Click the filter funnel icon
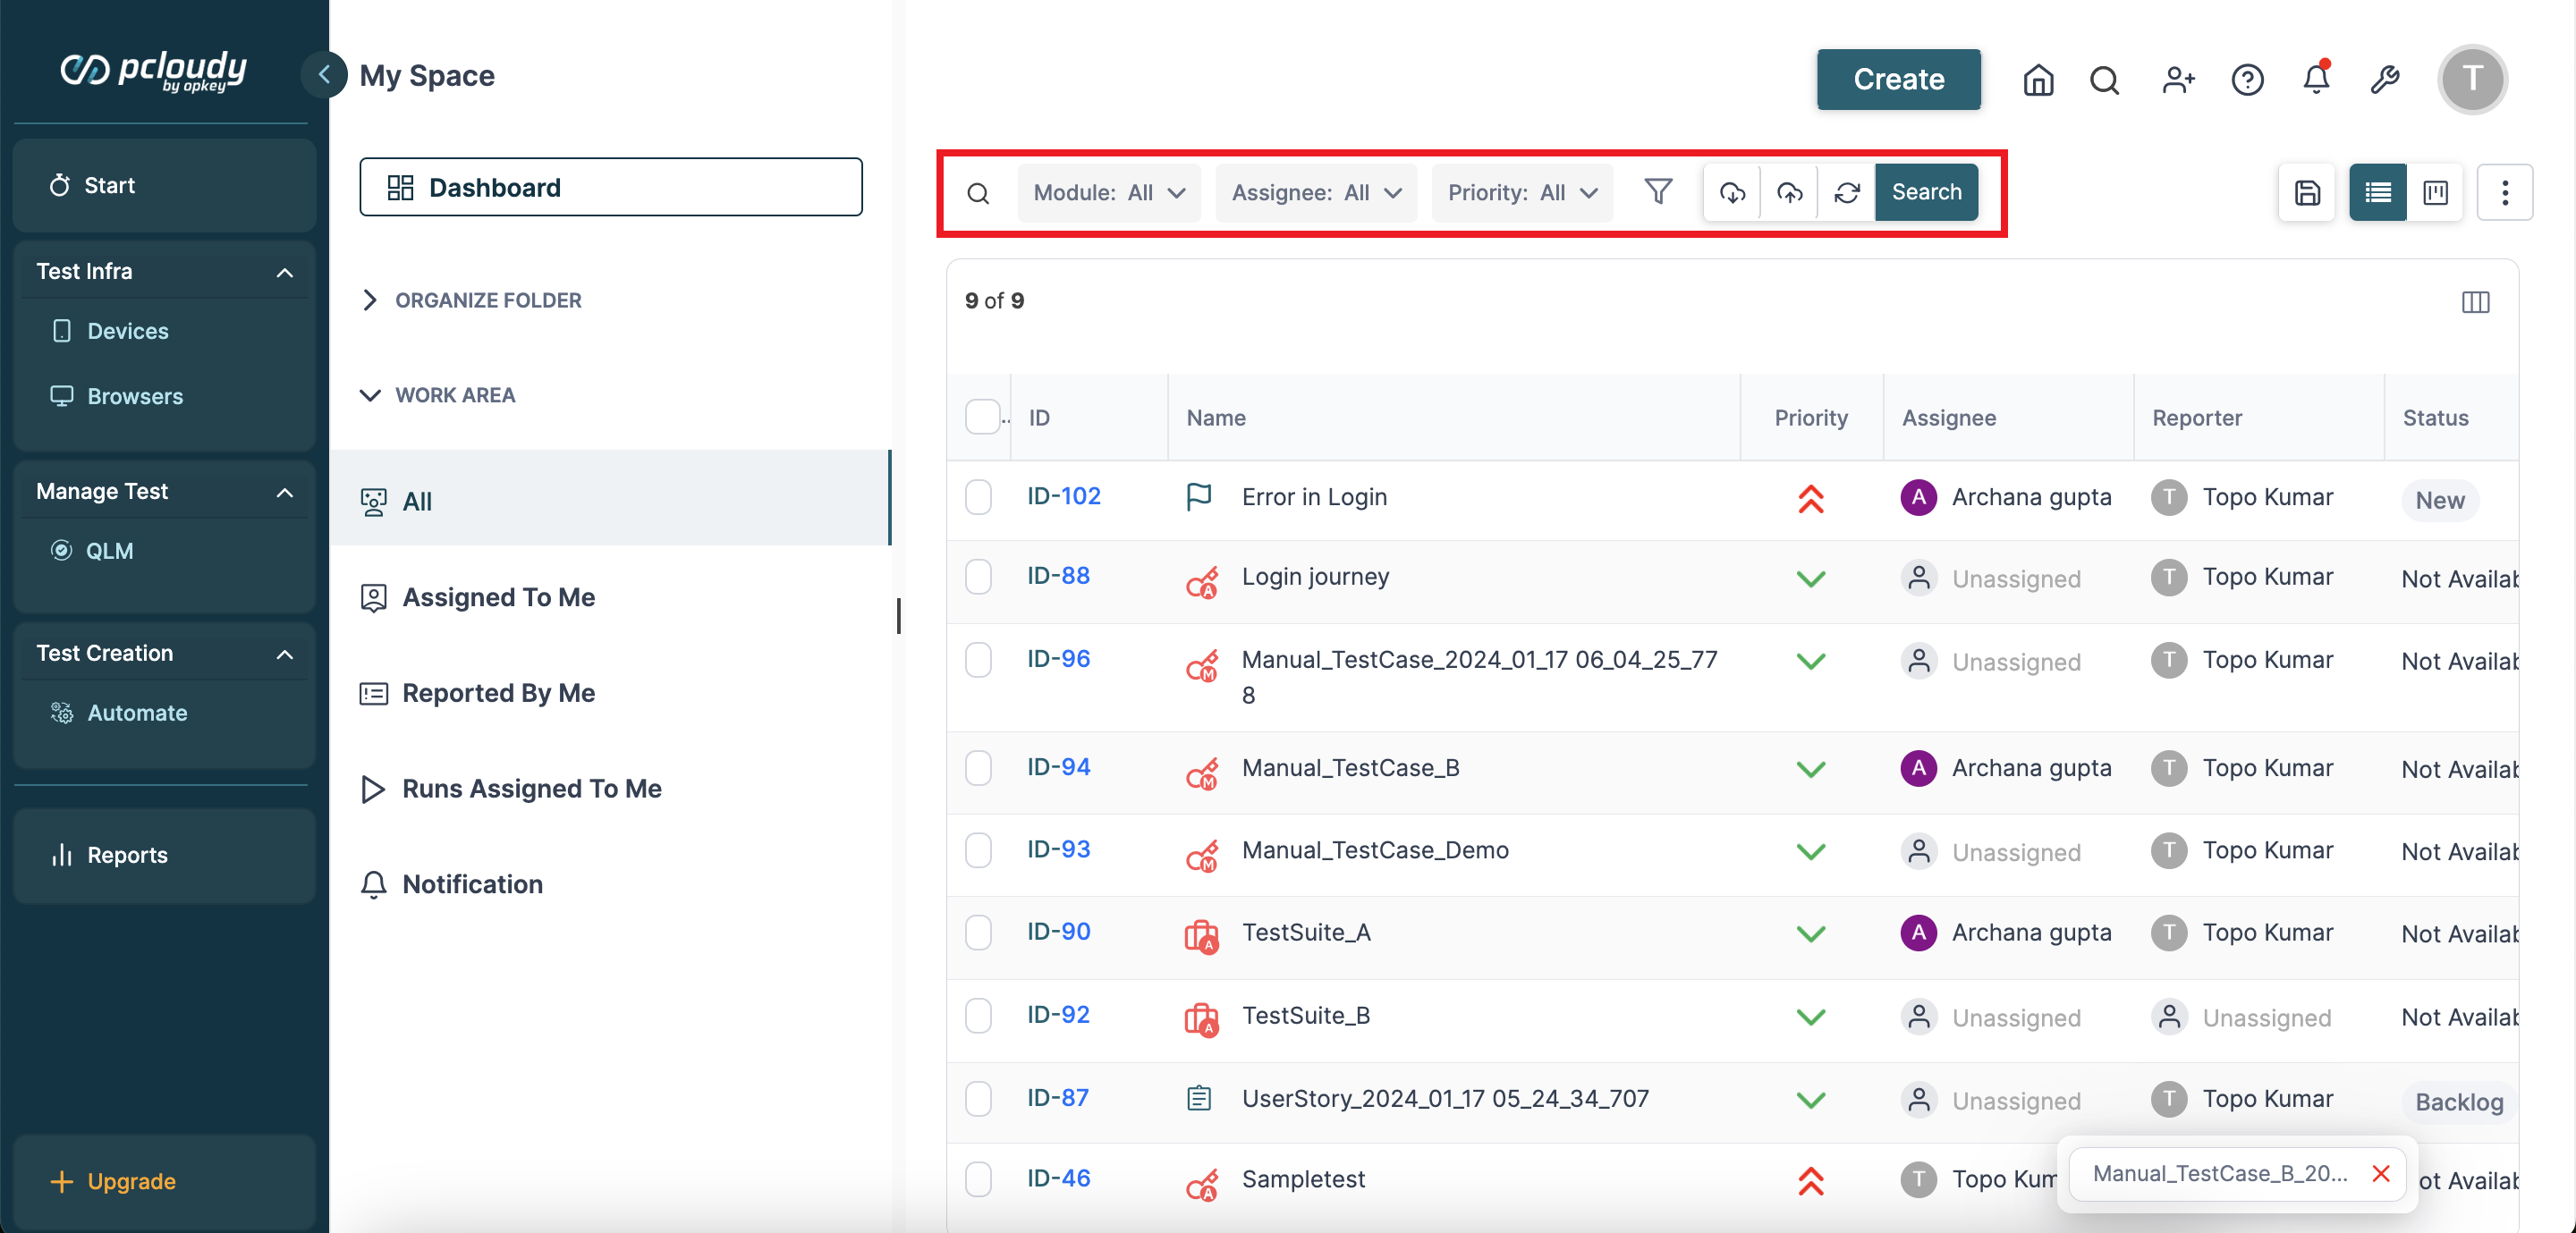Screen dimensions: 2576x1233 (1658, 192)
